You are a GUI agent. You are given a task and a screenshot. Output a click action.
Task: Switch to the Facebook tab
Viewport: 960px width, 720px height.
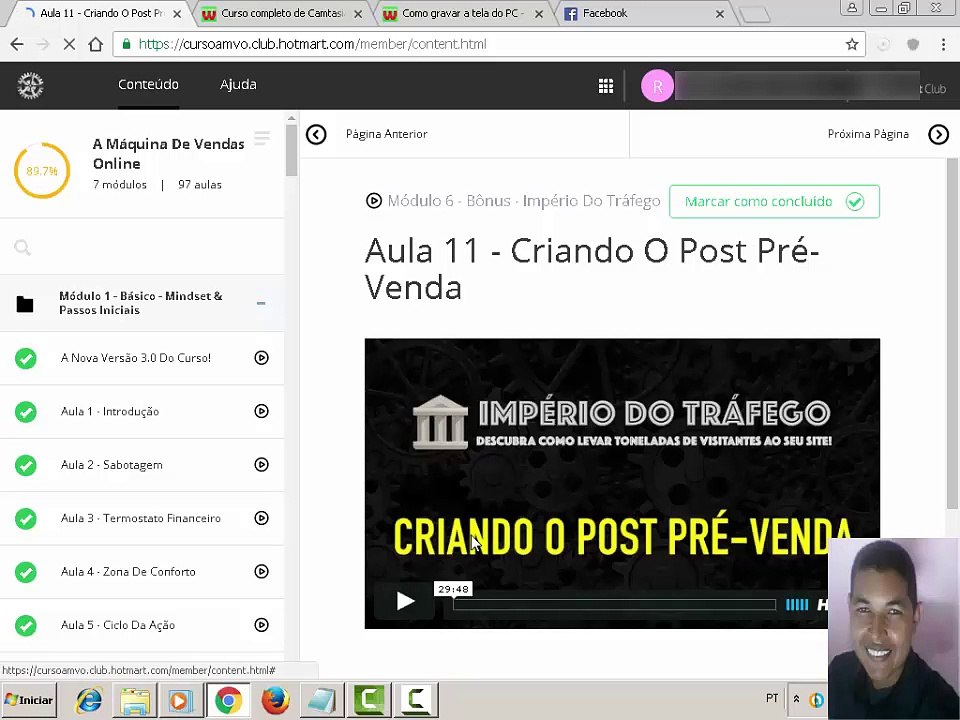643,13
